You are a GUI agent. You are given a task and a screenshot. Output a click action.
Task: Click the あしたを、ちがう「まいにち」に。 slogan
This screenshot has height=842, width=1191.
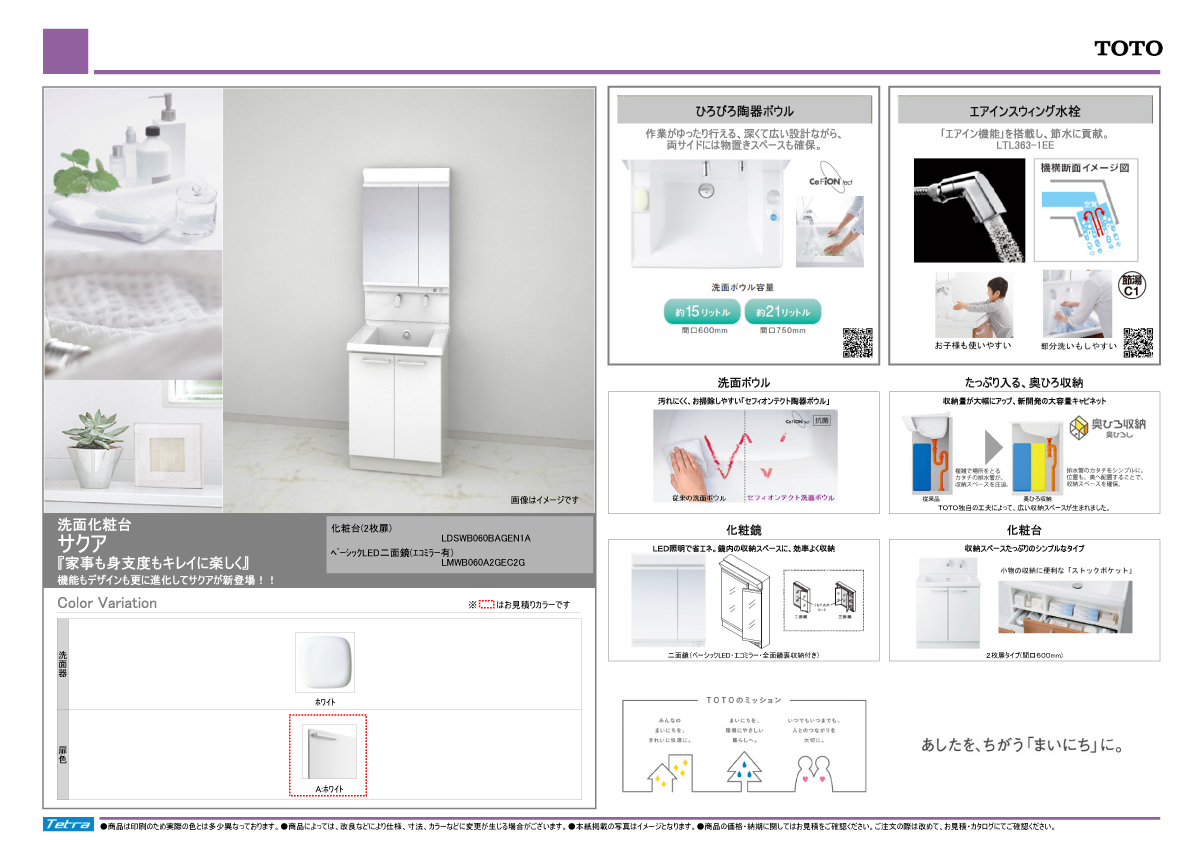[x=1023, y=745]
